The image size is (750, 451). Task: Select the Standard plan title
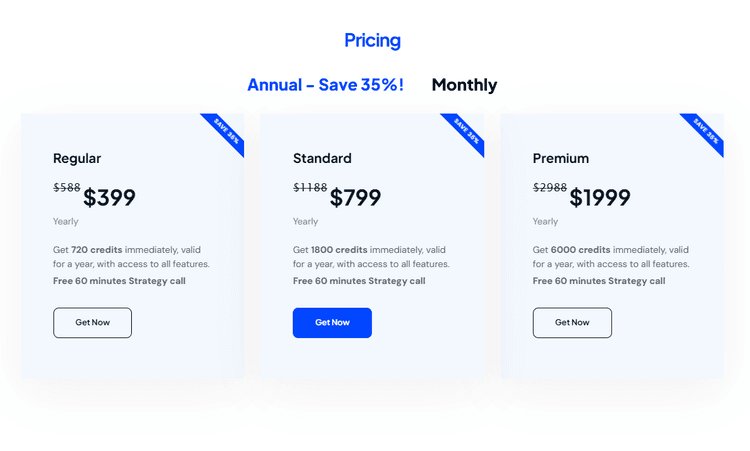(322, 158)
